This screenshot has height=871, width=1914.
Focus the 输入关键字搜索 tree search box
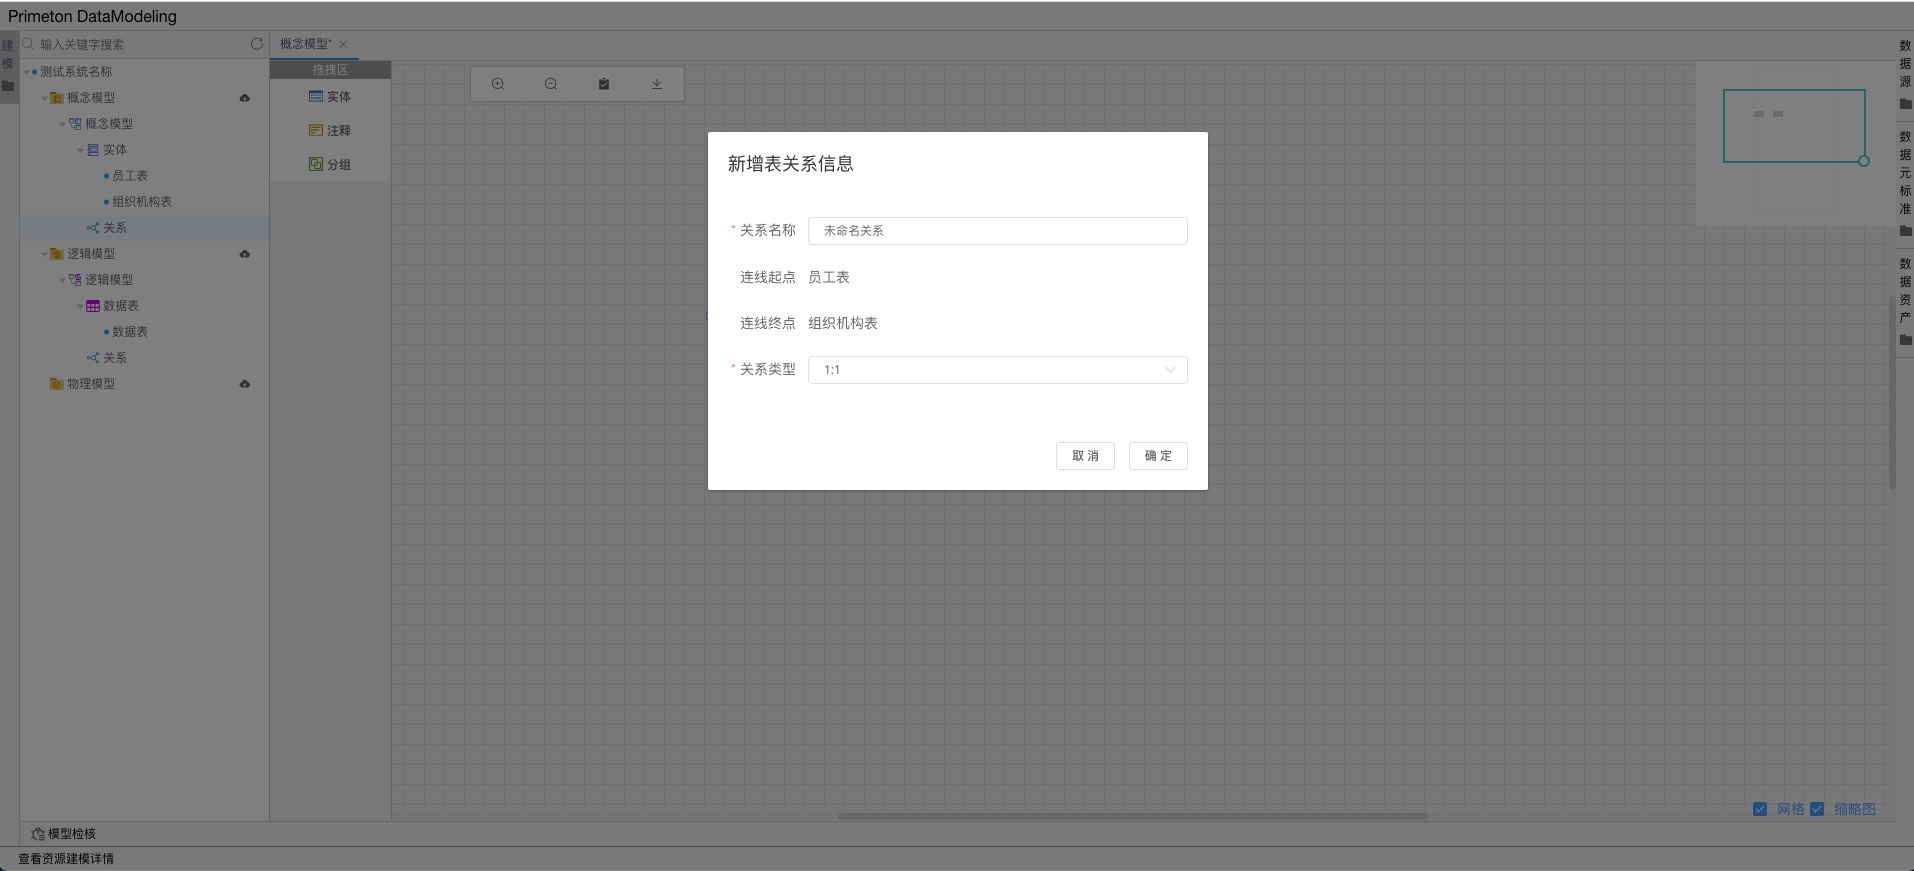pos(142,44)
